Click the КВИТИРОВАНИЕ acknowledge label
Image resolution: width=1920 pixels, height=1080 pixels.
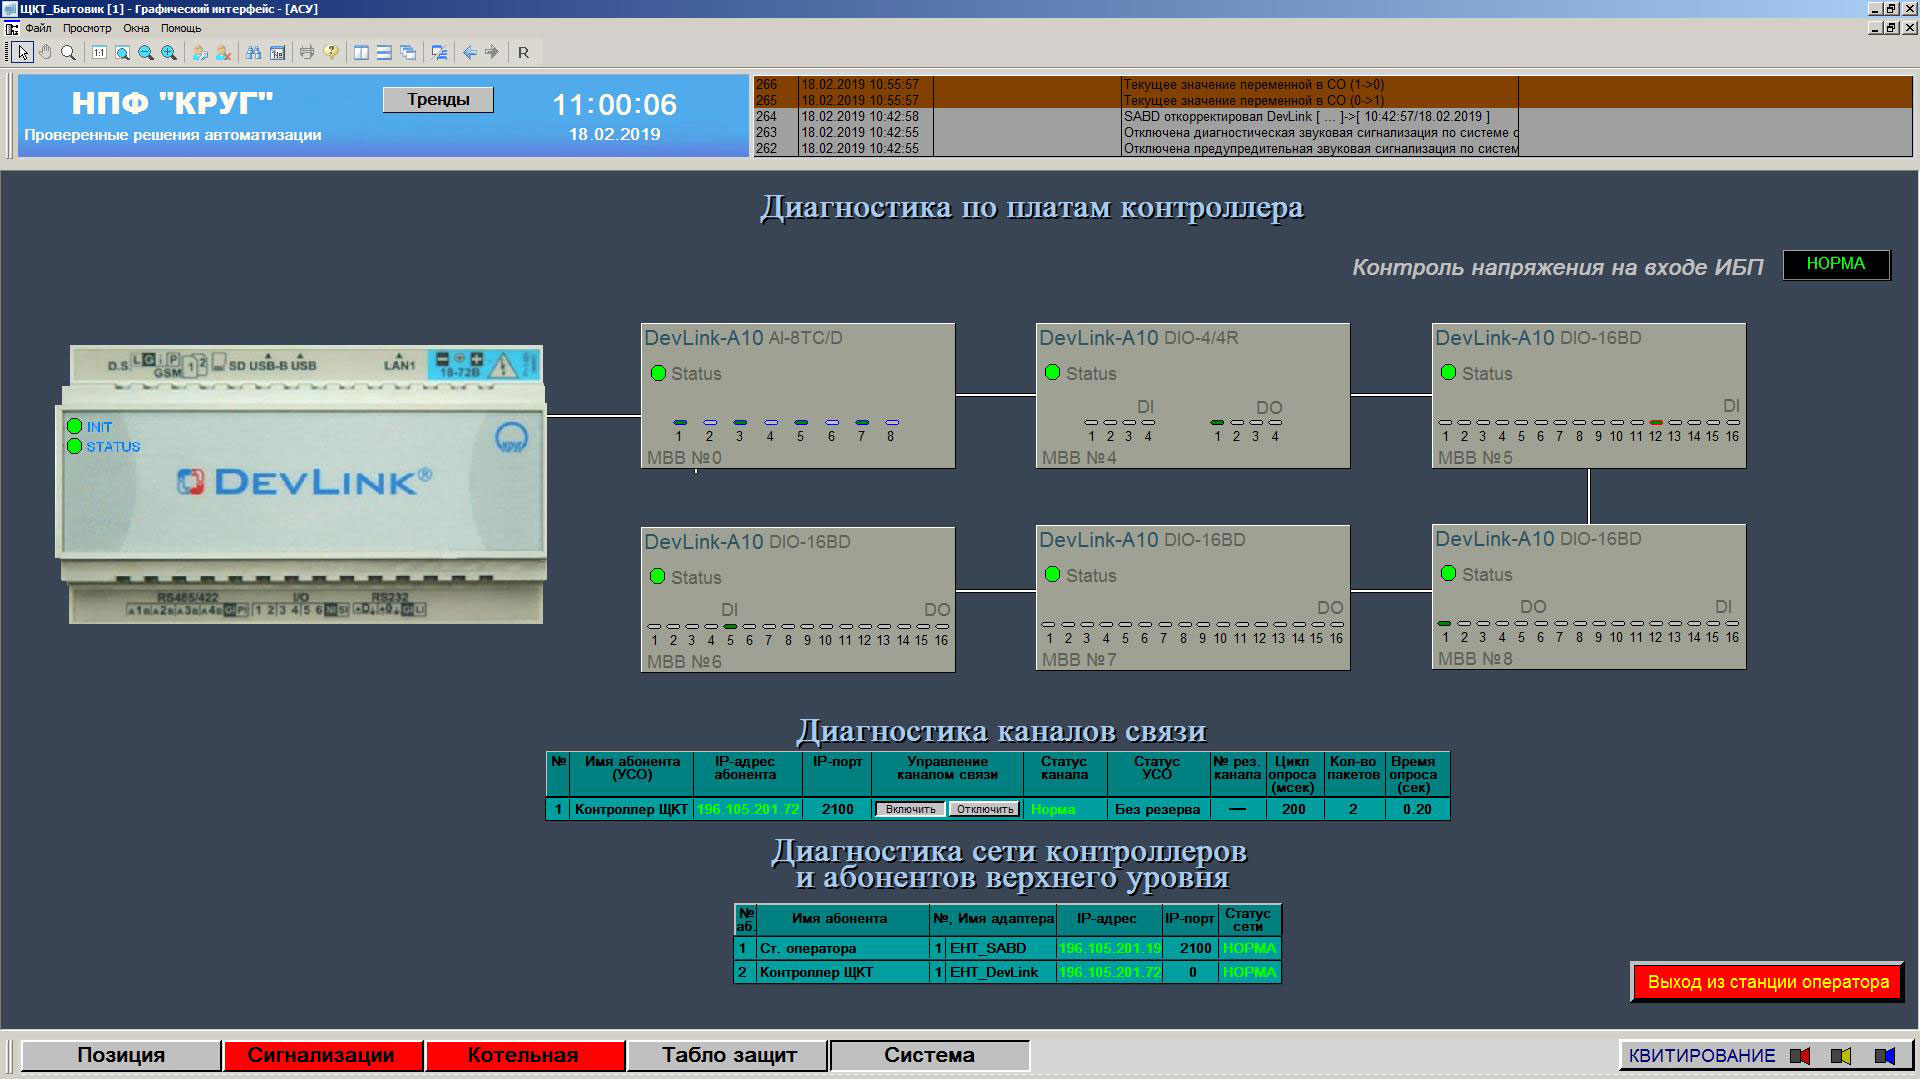tap(1702, 1055)
